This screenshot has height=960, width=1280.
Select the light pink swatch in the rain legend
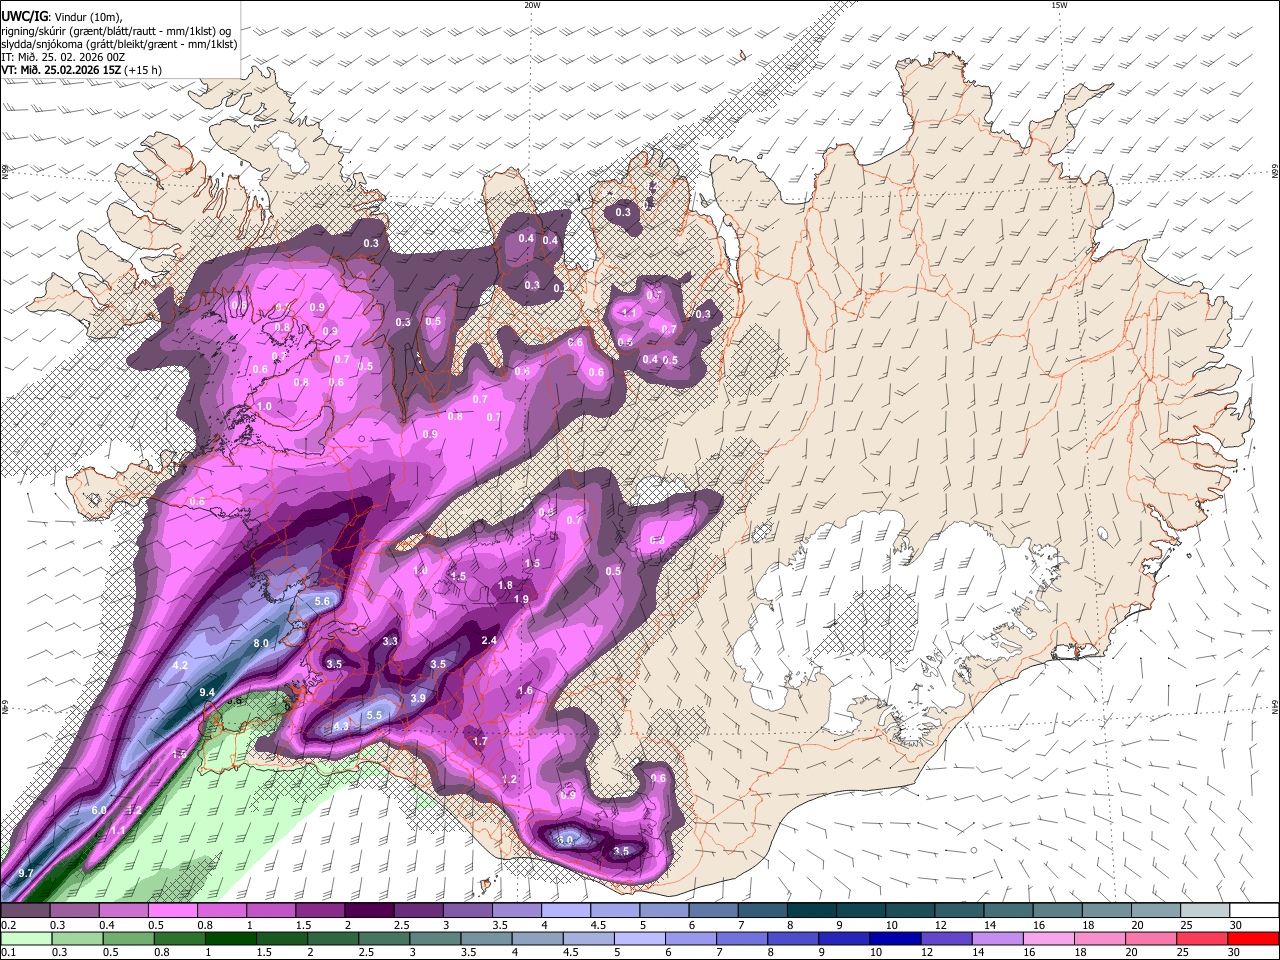click(x=1050, y=938)
